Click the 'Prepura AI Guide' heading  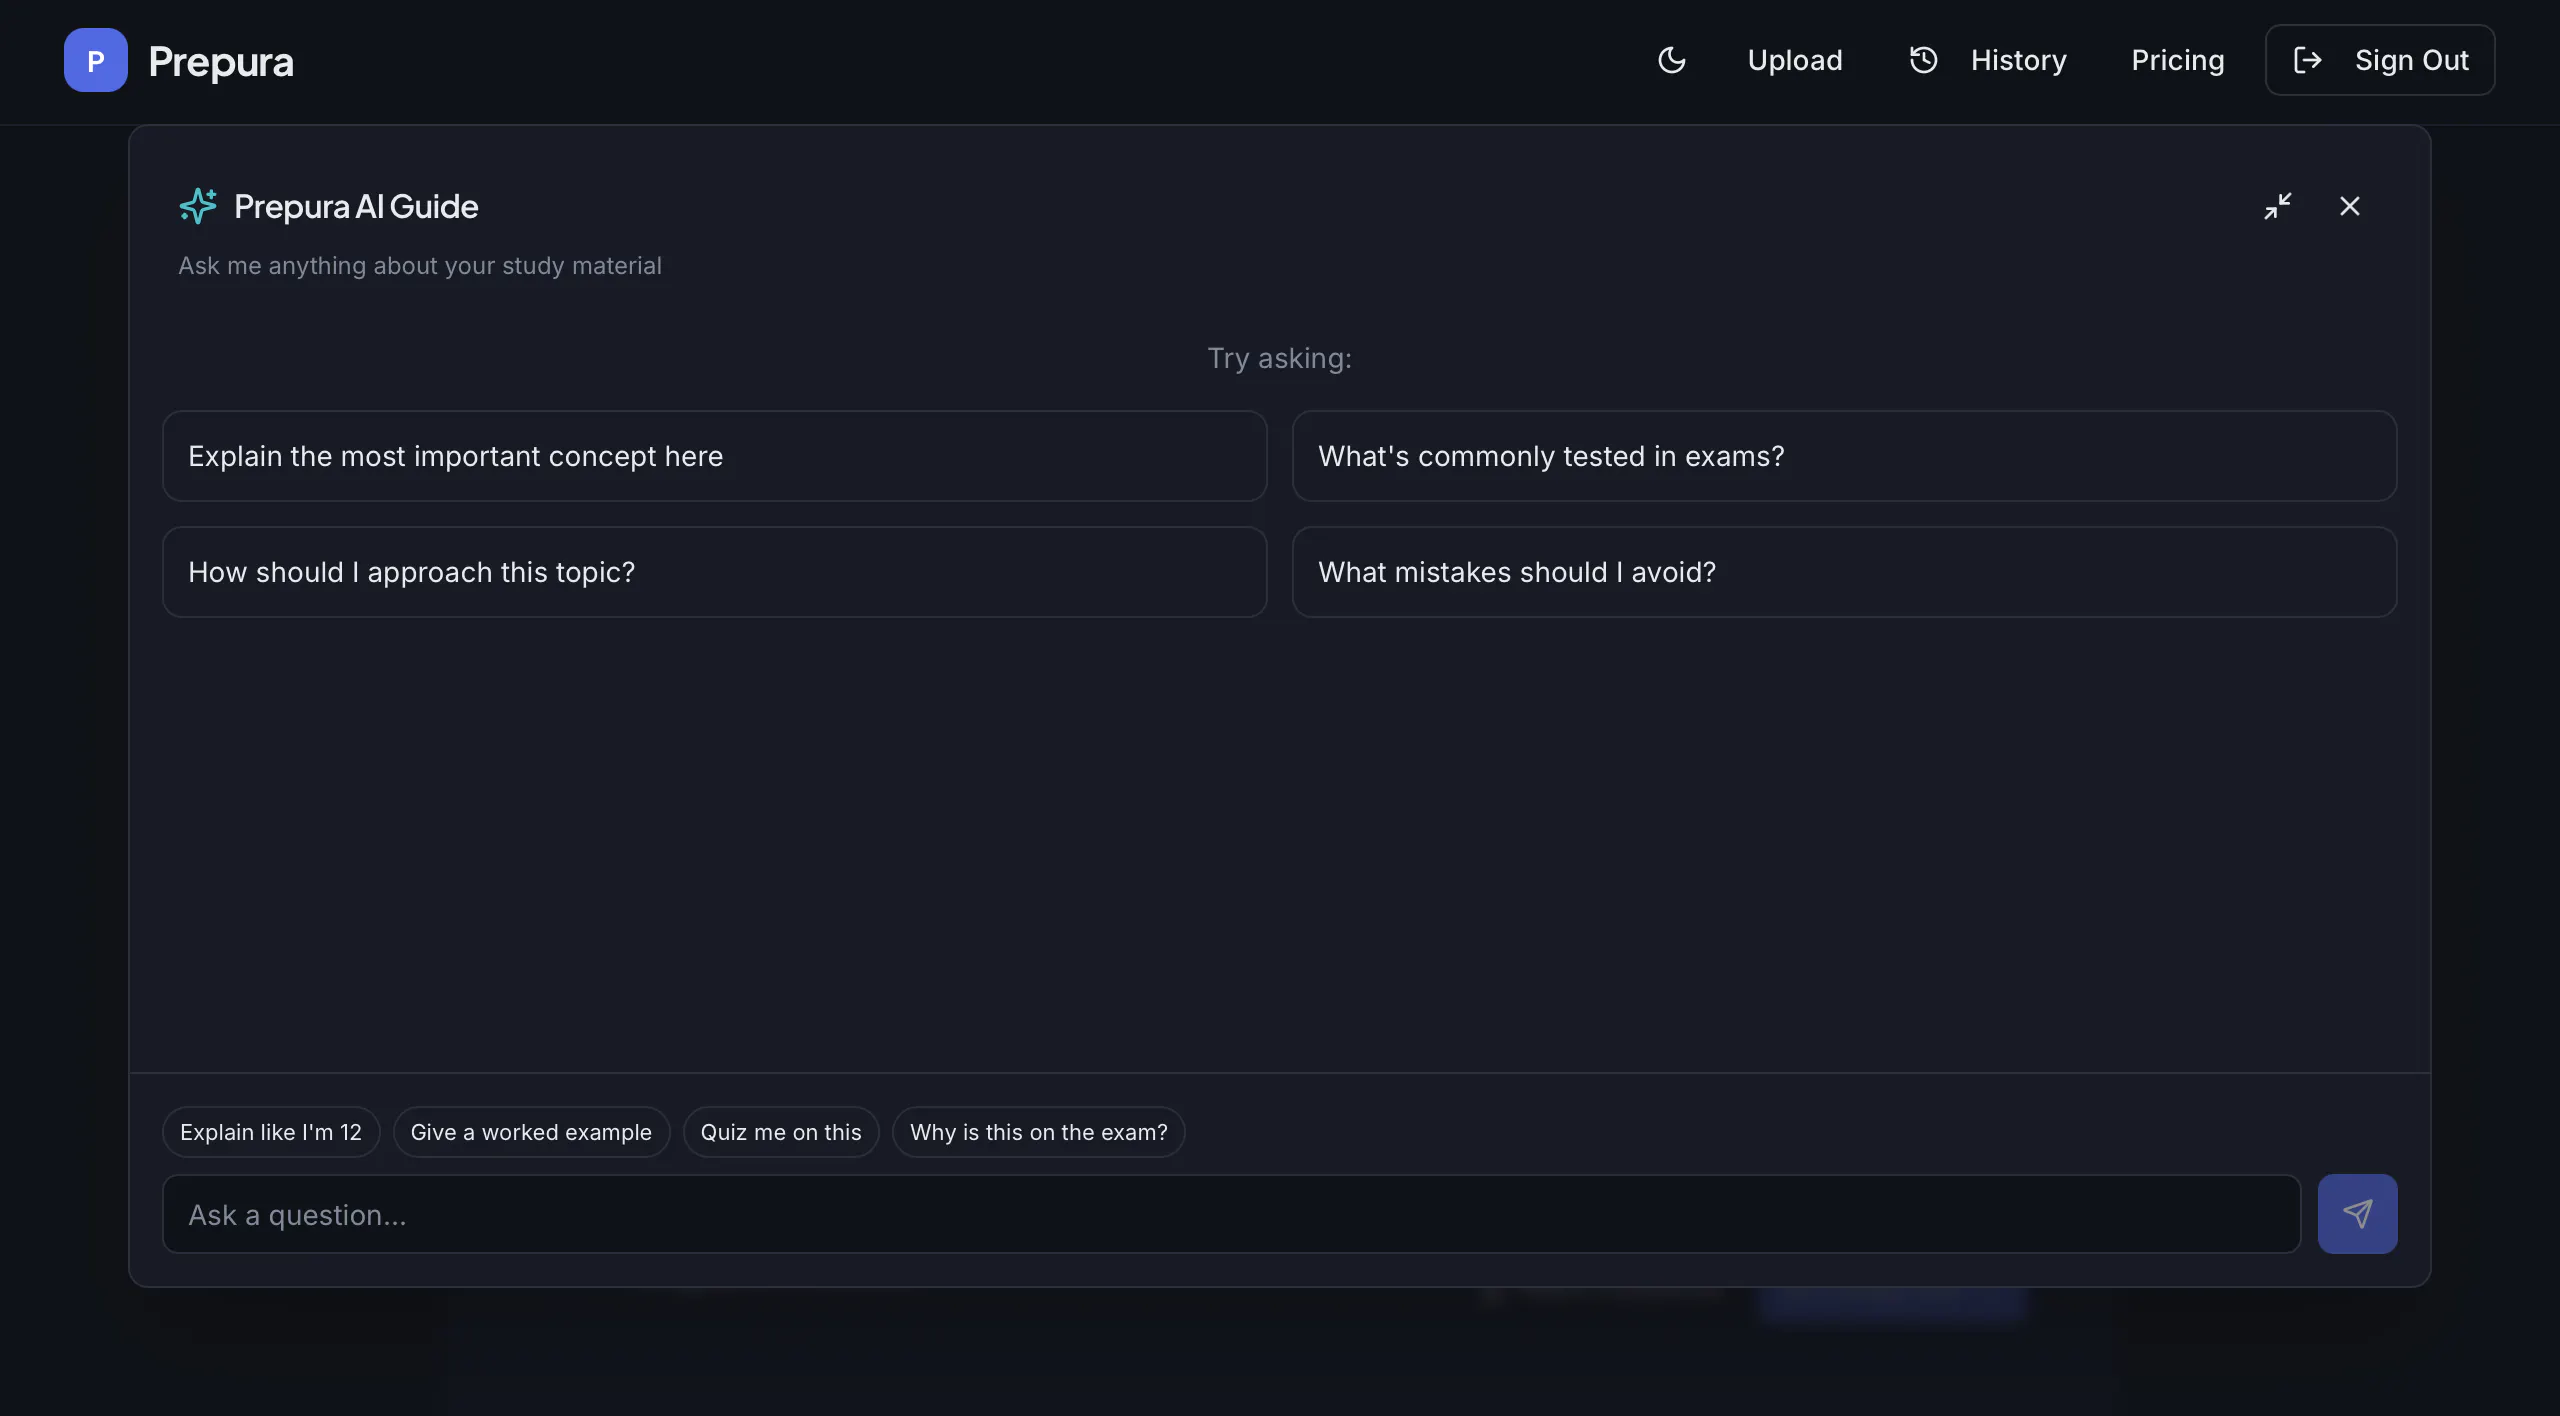pos(356,206)
